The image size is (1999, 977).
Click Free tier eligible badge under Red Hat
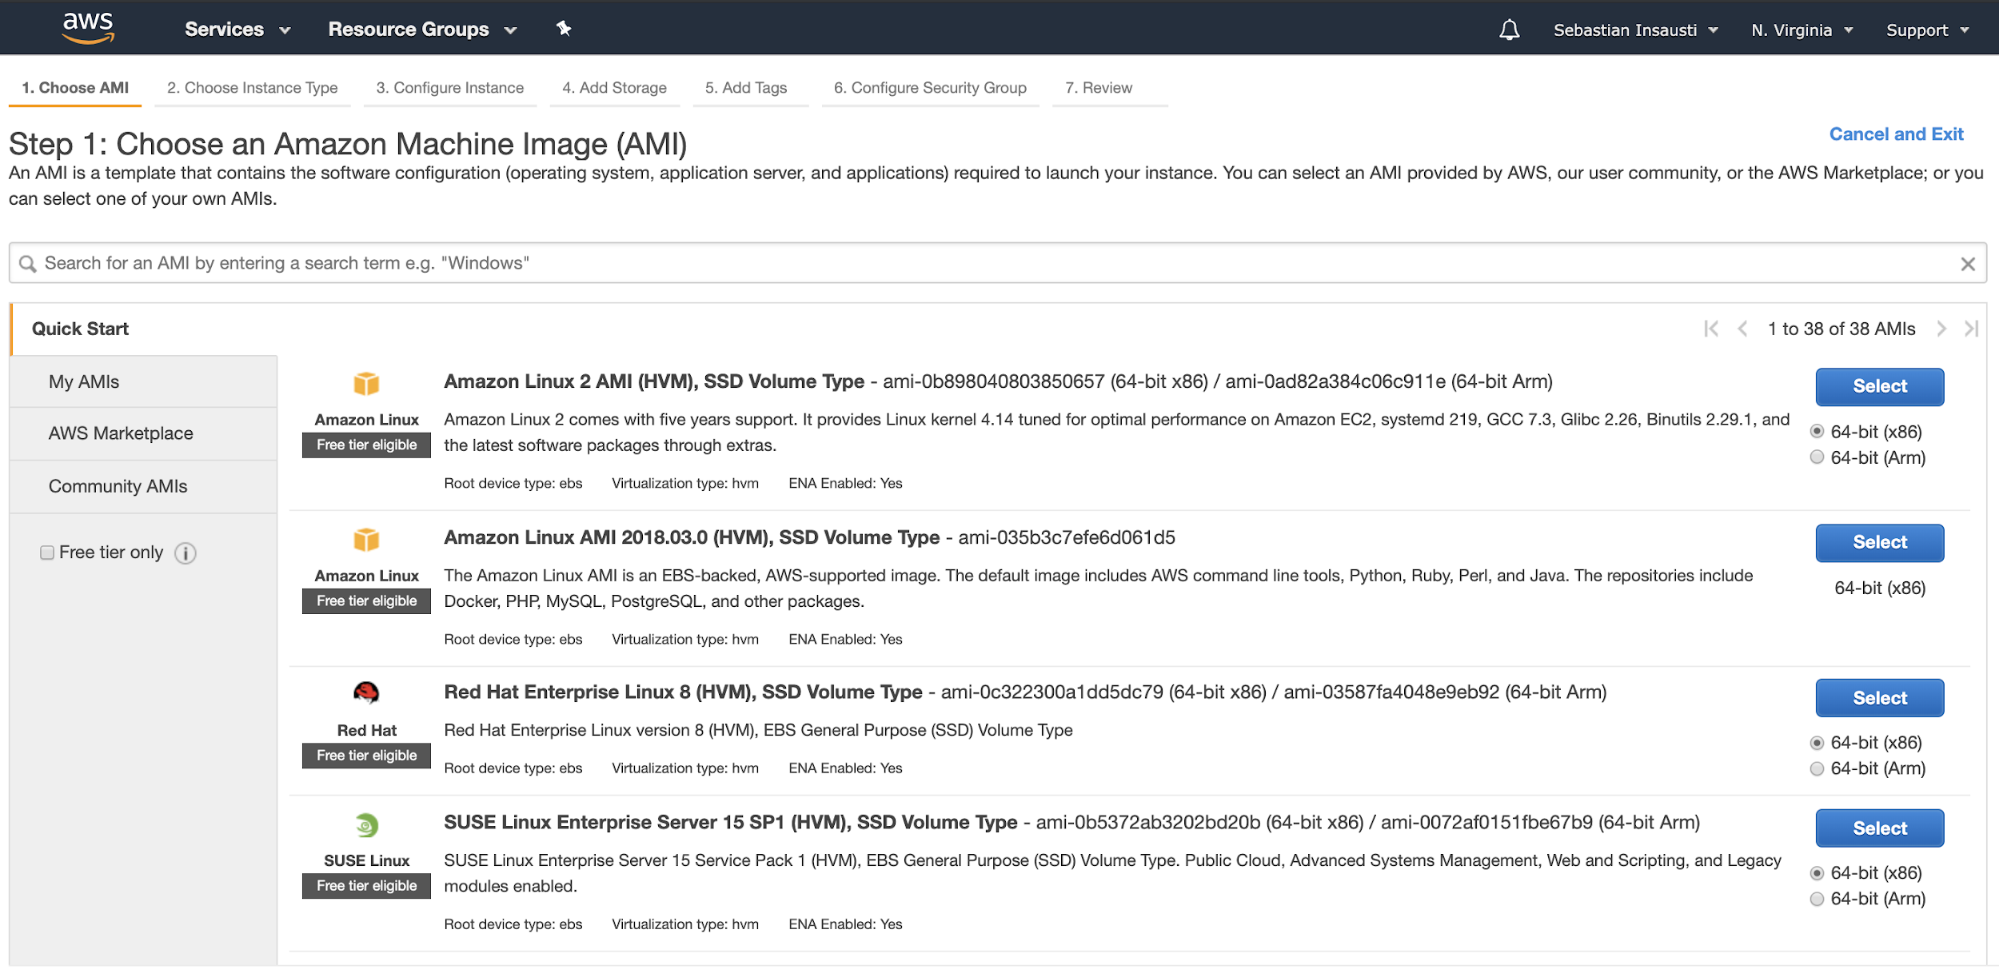(x=367, y=756)
